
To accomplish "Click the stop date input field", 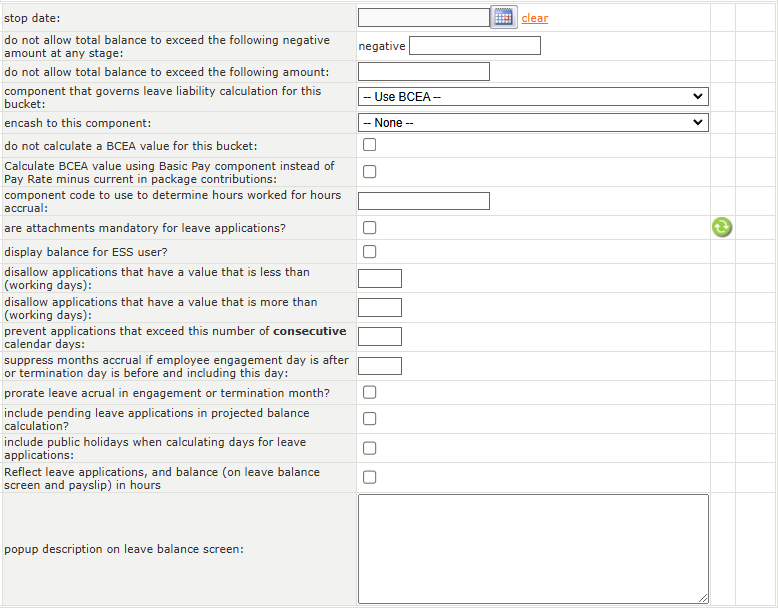I will (423, 17).
